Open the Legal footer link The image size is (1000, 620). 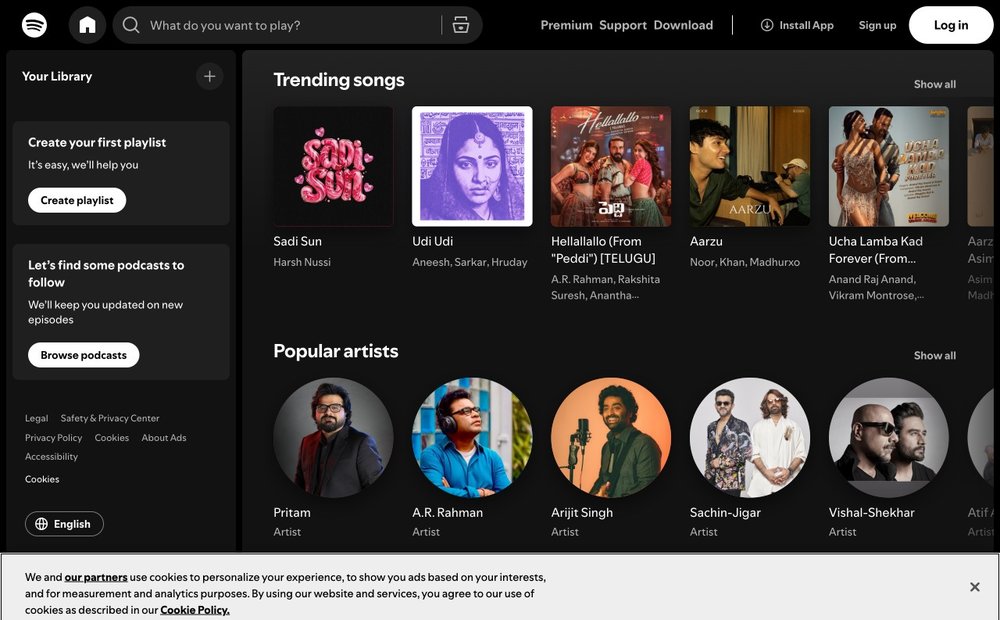[36, 418]
